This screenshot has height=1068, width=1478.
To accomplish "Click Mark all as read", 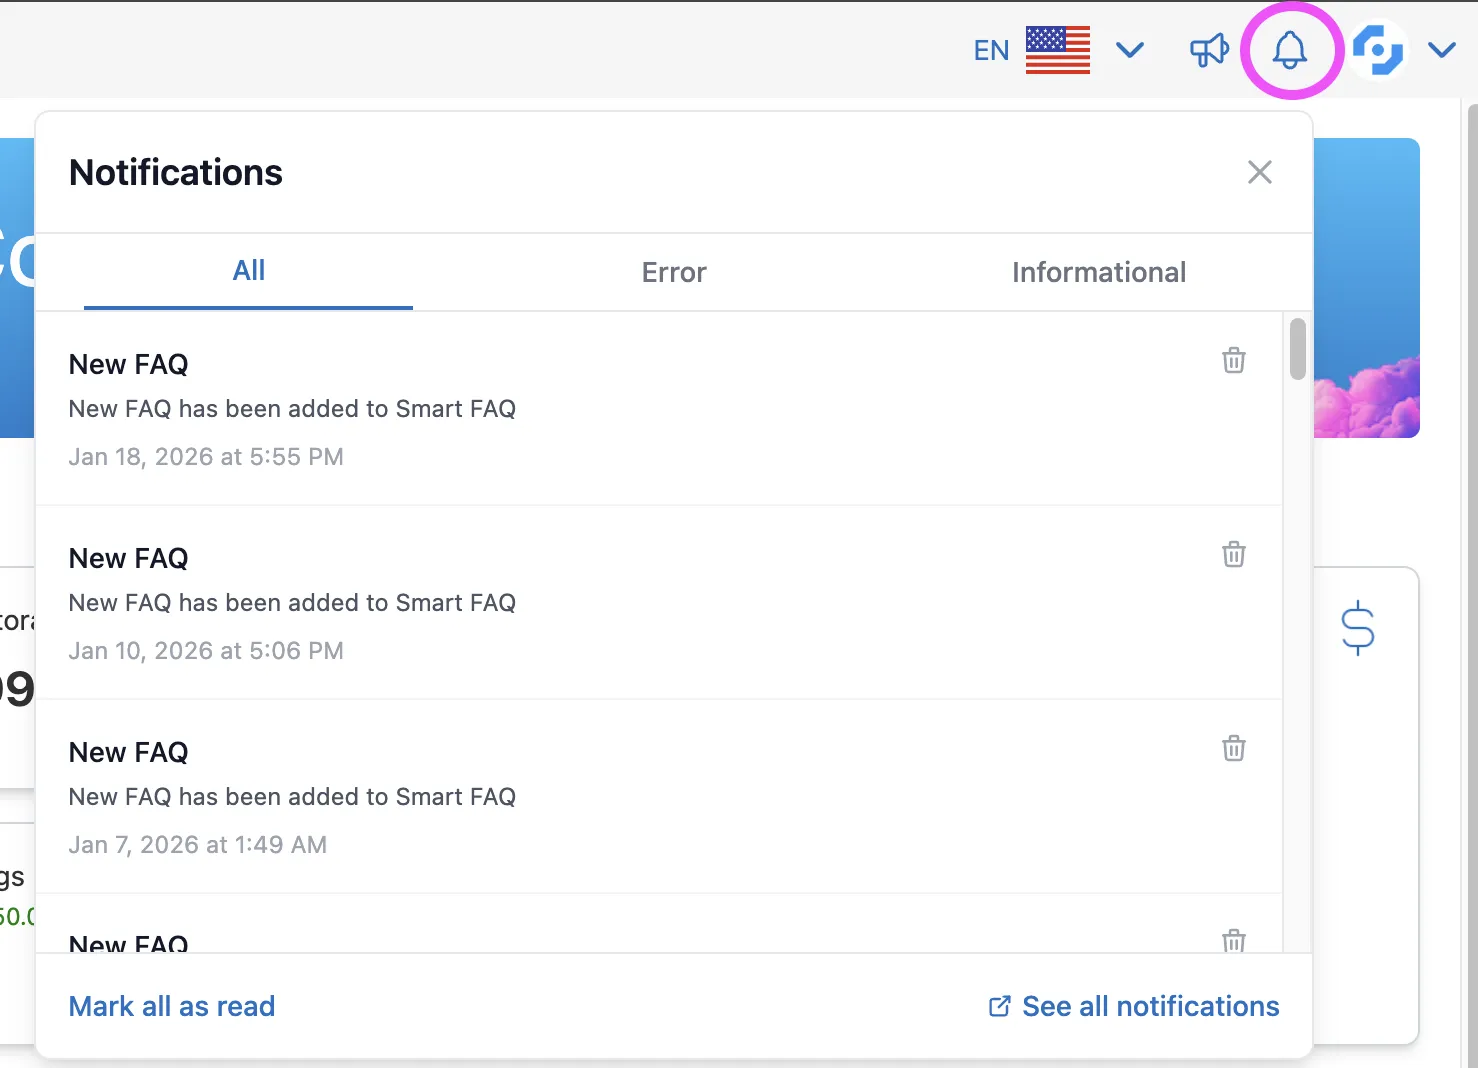I will (x=171, y=1006).
